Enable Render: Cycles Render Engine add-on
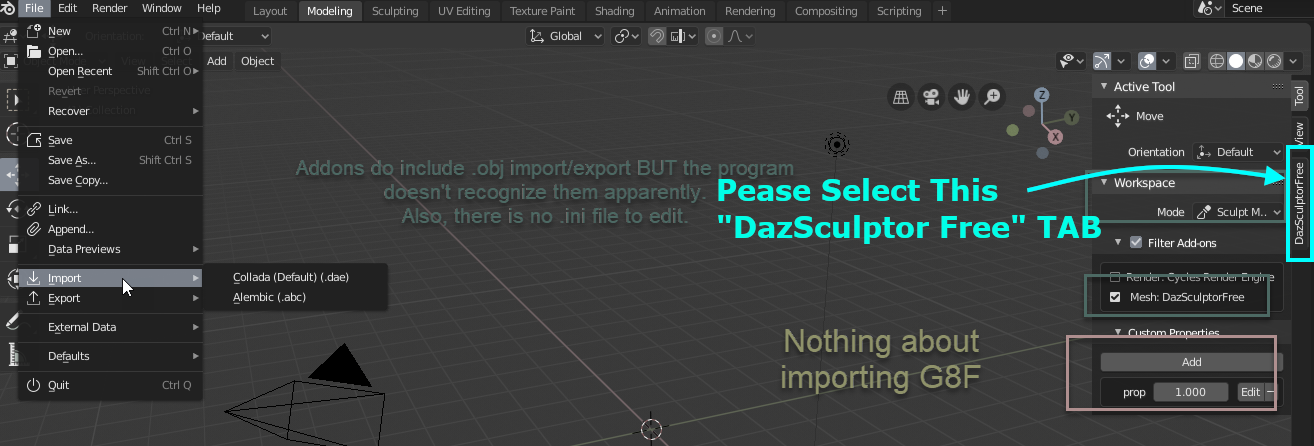1314x446 pixels. 1115,277
